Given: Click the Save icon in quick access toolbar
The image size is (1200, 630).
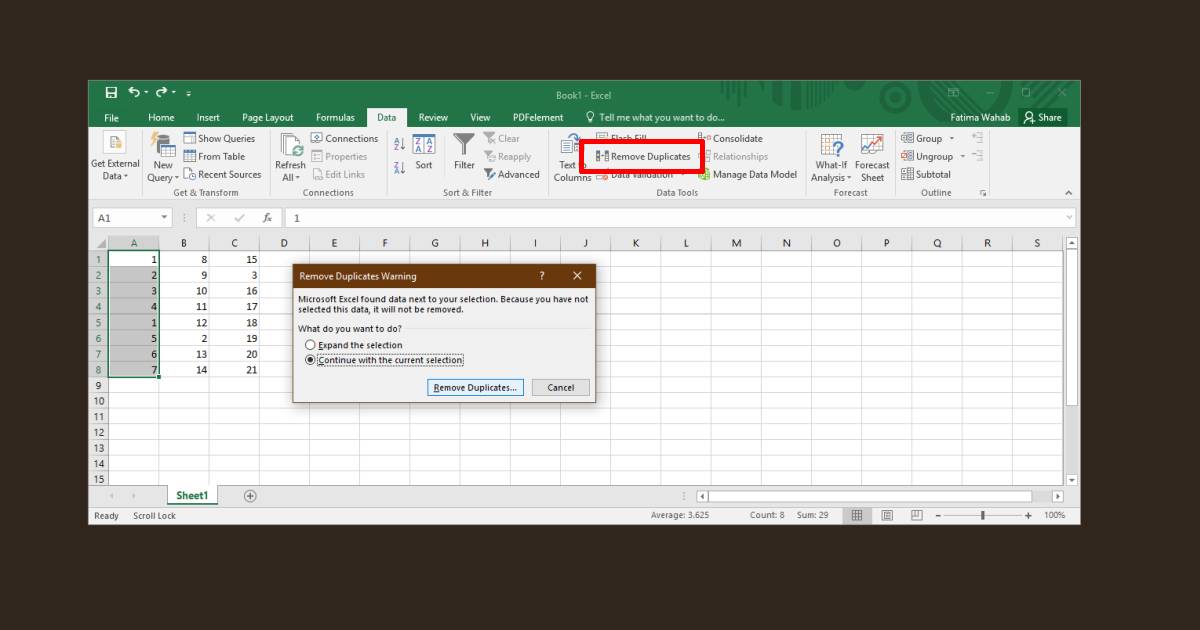Looking at the screenshot, I should point(111,93).
